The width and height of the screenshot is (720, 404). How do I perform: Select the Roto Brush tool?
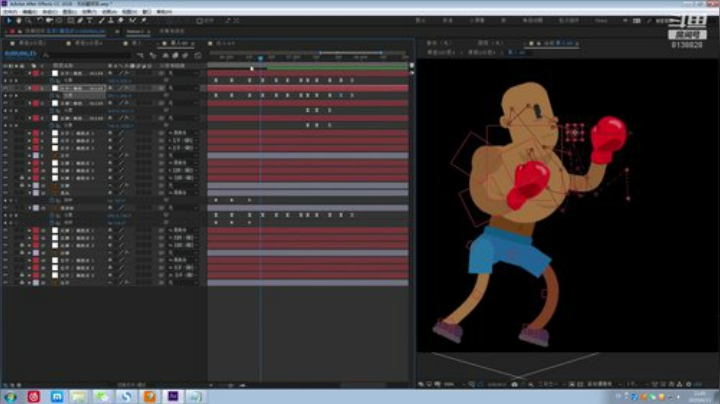[133, 21]
